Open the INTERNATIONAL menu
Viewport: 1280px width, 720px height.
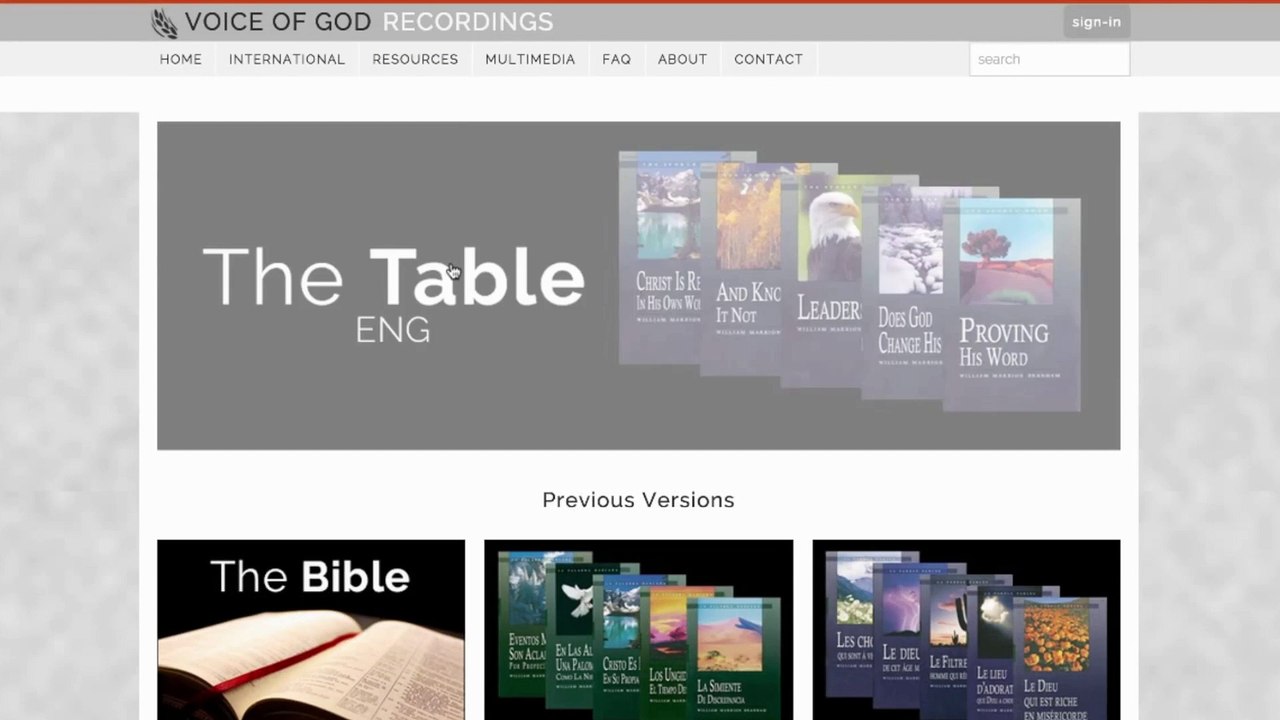coord(287,59)
